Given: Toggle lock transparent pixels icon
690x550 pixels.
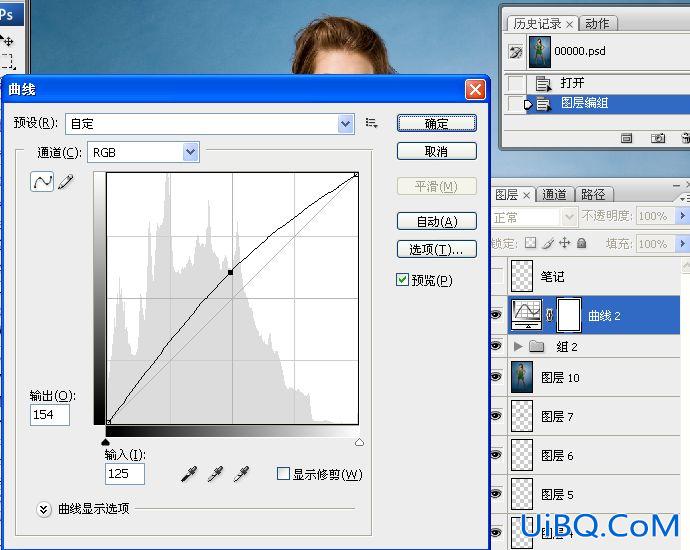Looking at the screenshot, I should pos(531,243).
